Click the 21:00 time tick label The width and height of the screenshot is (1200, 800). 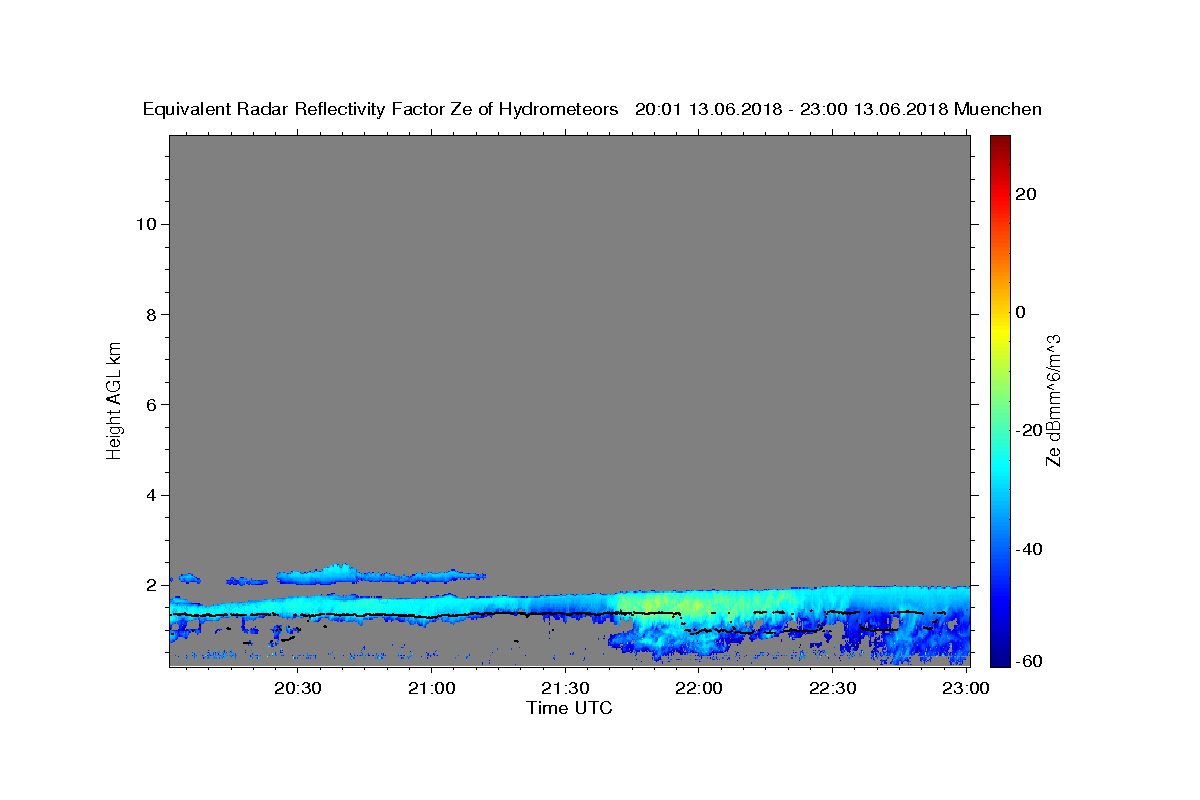(431, 688)
